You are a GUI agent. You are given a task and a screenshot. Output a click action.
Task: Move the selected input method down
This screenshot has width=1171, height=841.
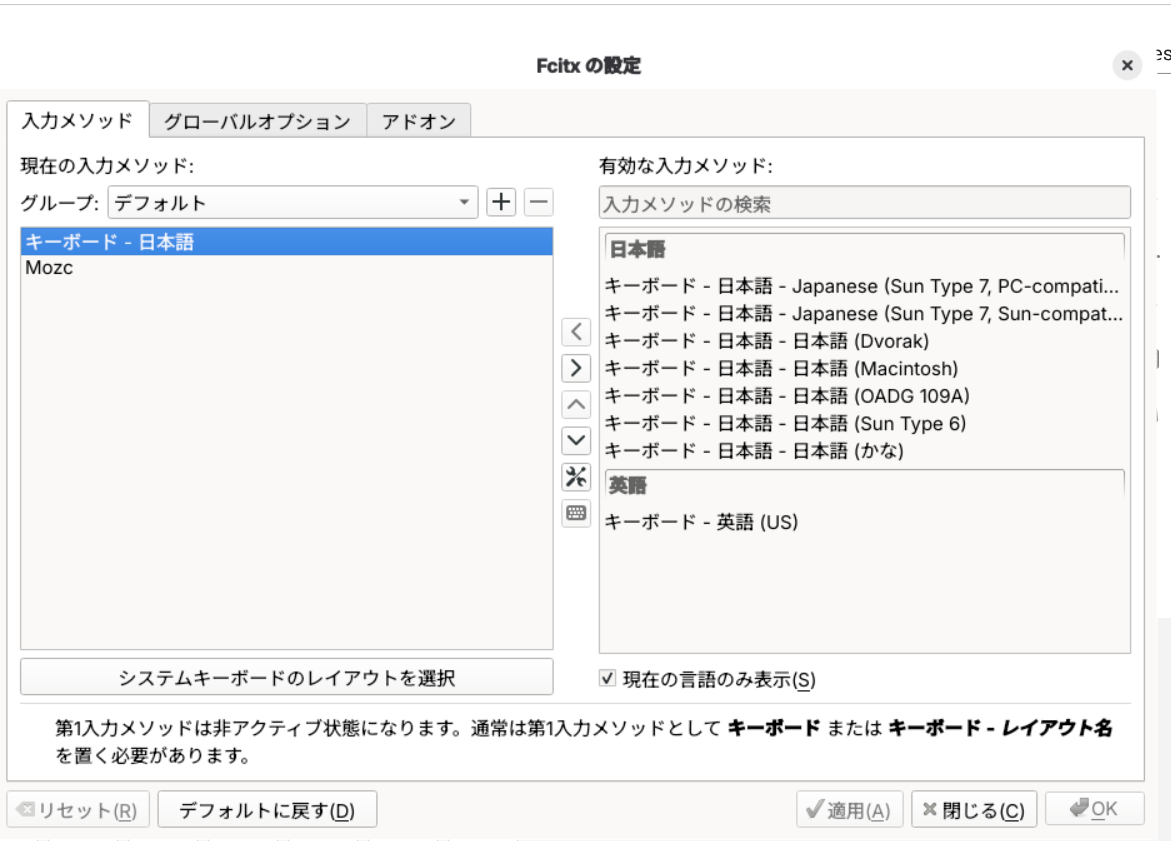point(576,440)
